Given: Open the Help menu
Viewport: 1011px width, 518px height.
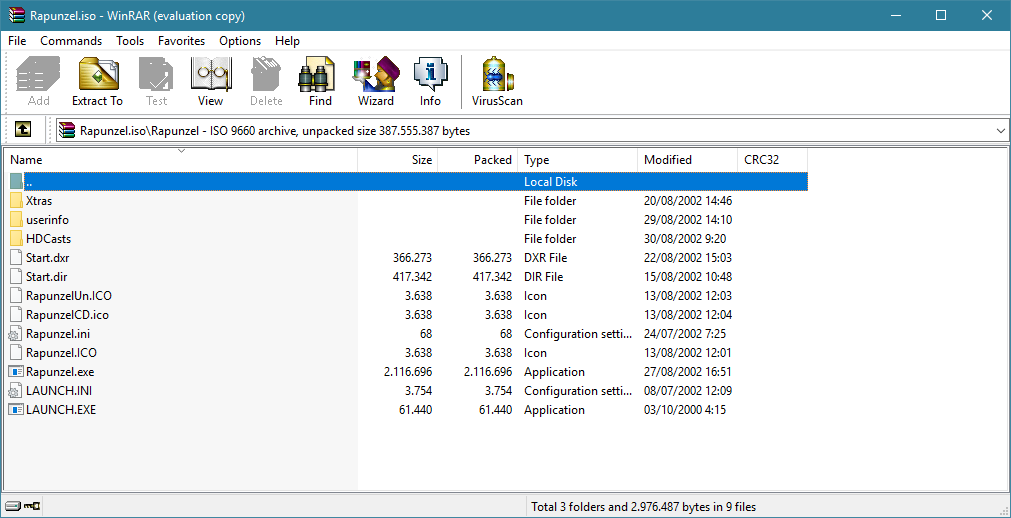Looking at the screenshot, I should [x=288, y=41].
